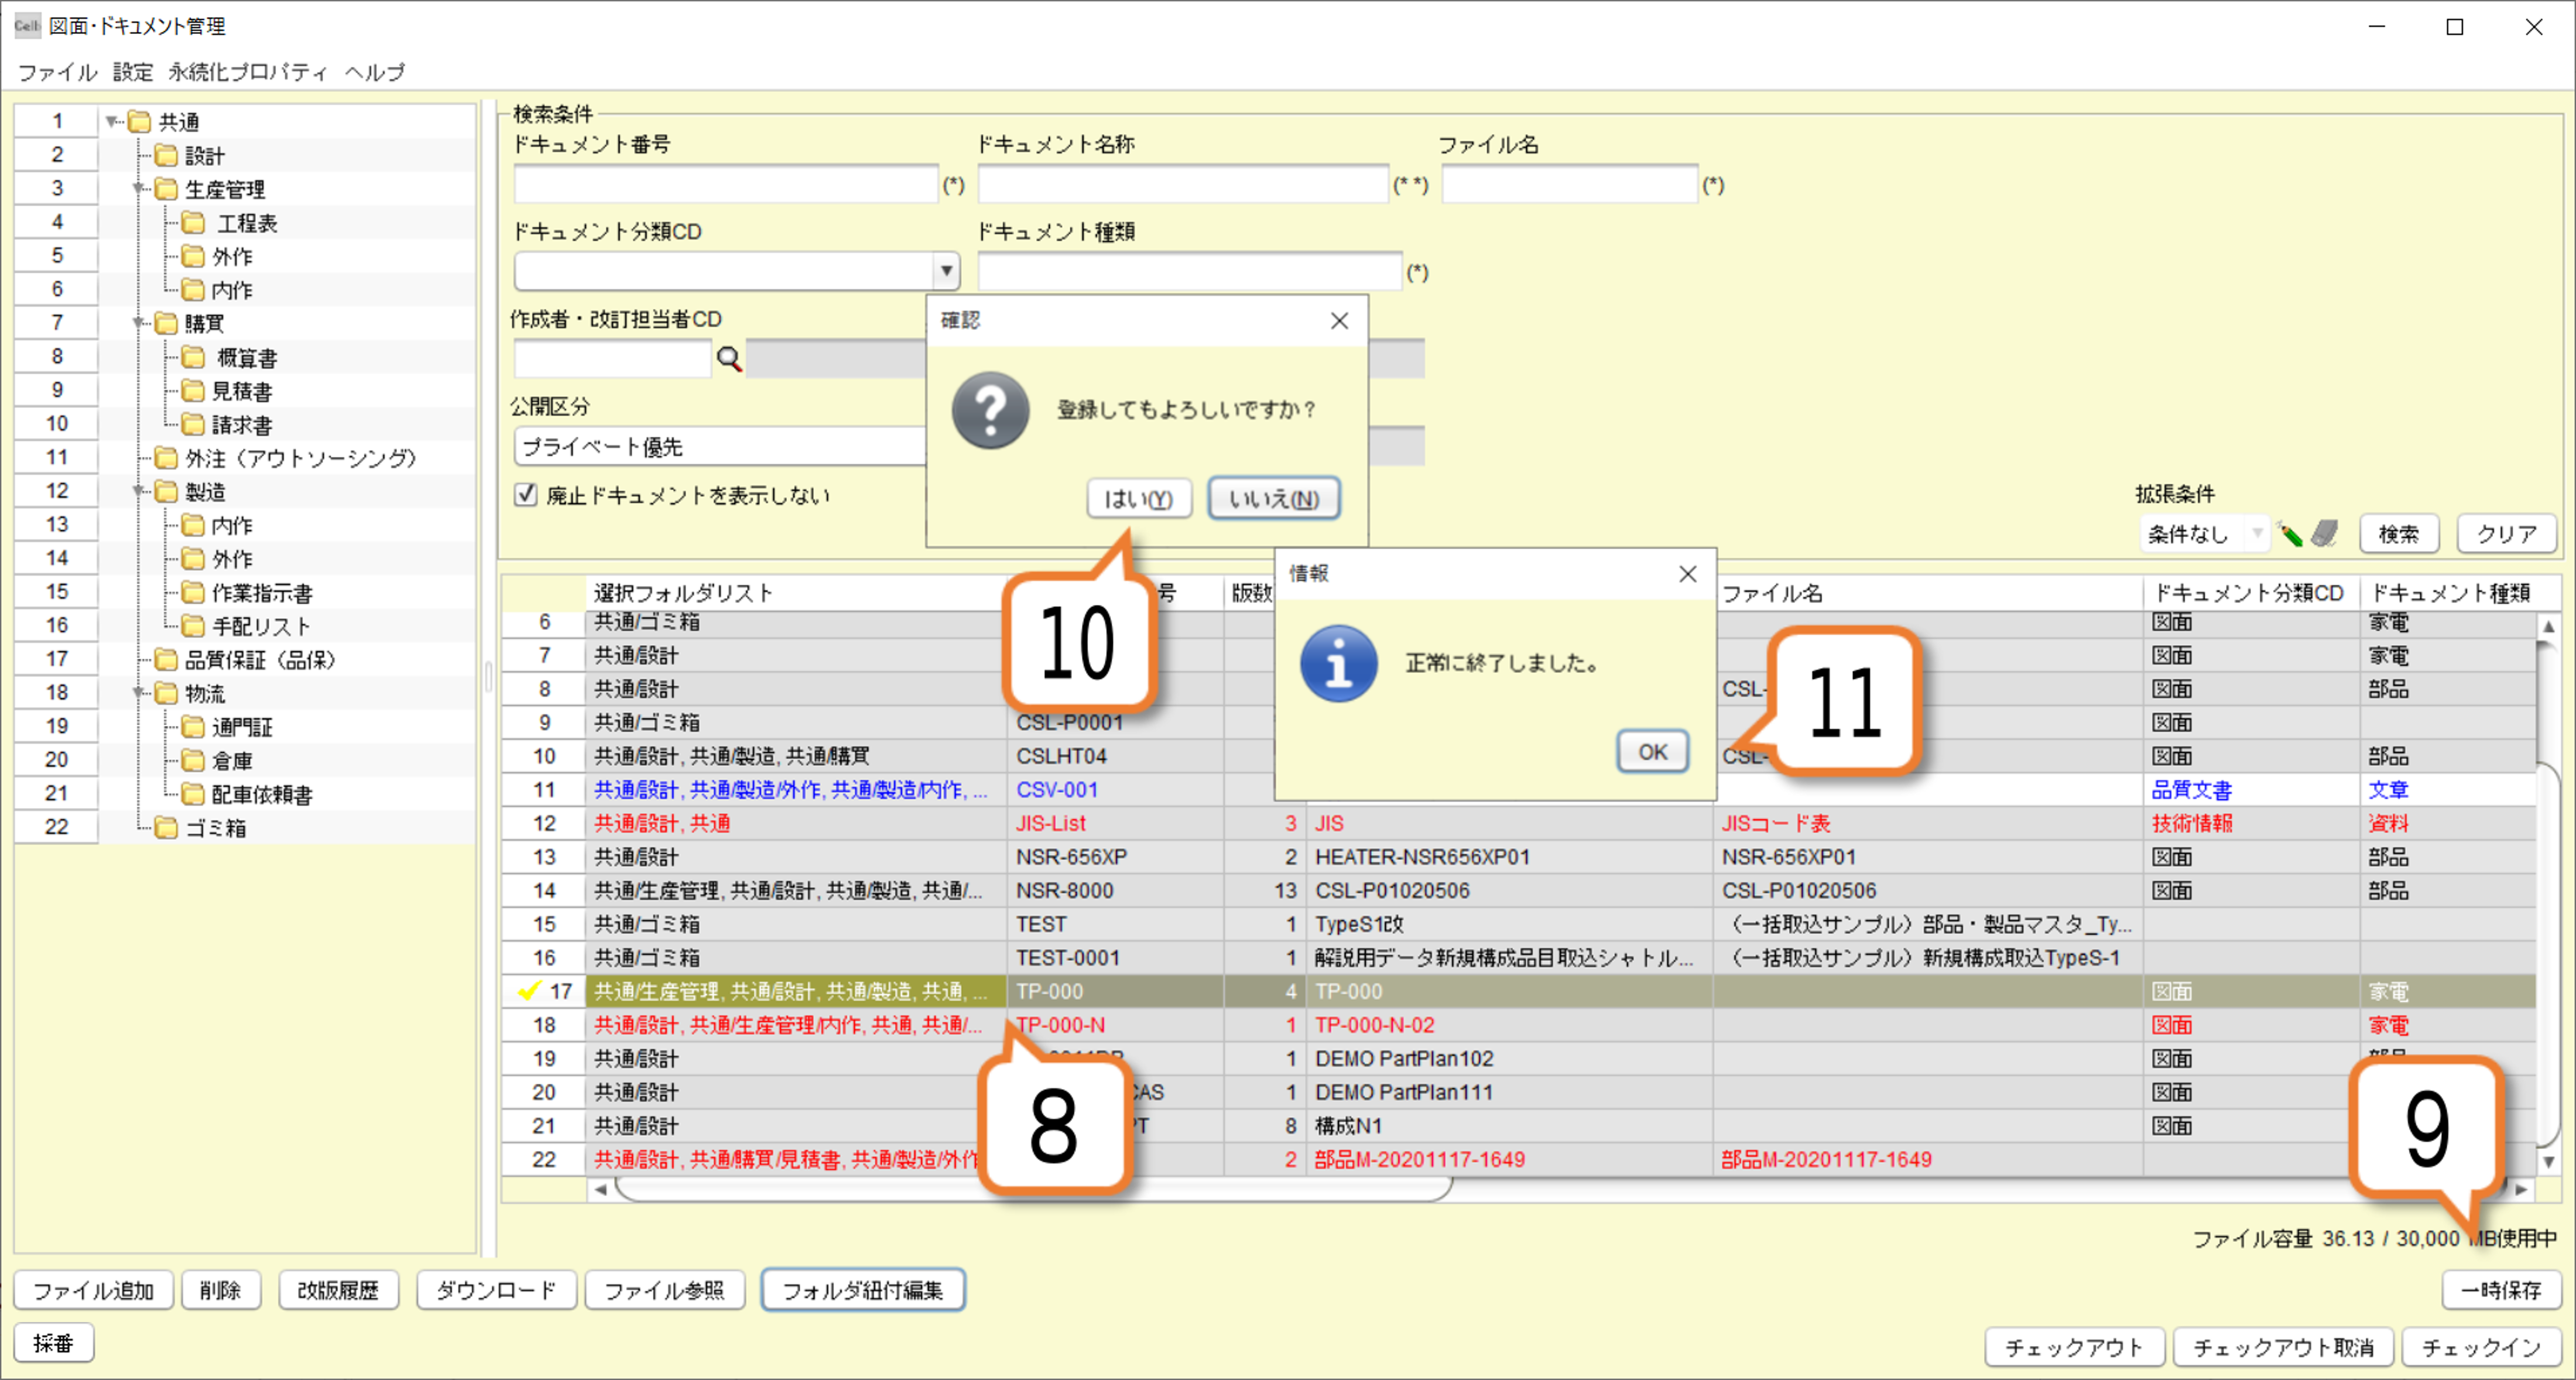
Task: Click the blue info icon in 情報 dialog
Action: [x=1338, y=663]
